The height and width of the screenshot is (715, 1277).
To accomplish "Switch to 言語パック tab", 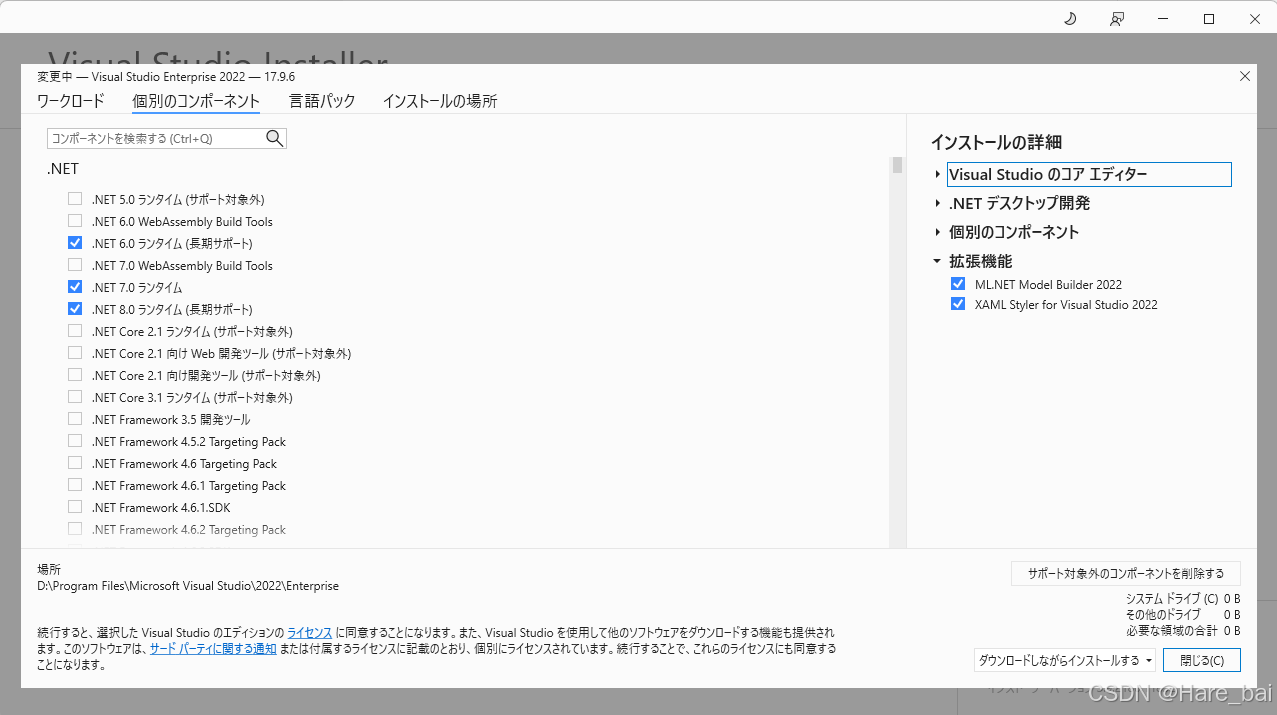I will click(322, 102).
